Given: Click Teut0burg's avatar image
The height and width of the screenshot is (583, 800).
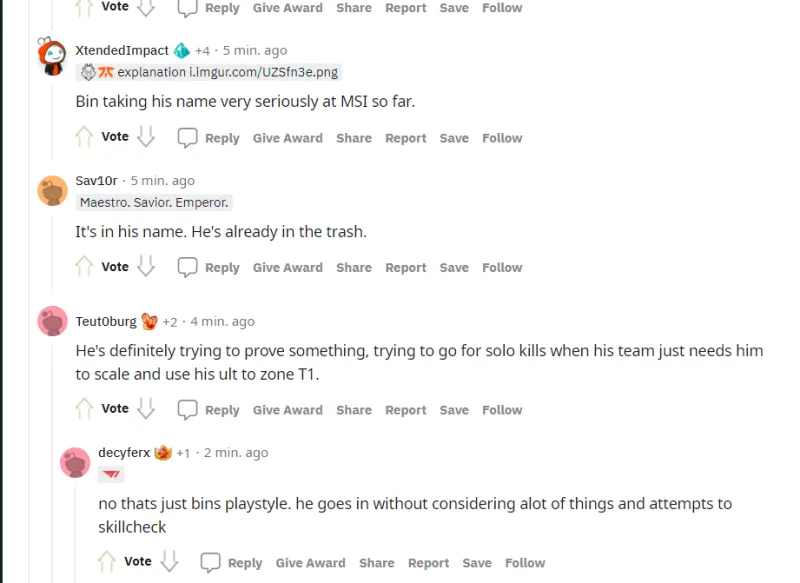Looking at the screenshot, I should tap(52, 321).
